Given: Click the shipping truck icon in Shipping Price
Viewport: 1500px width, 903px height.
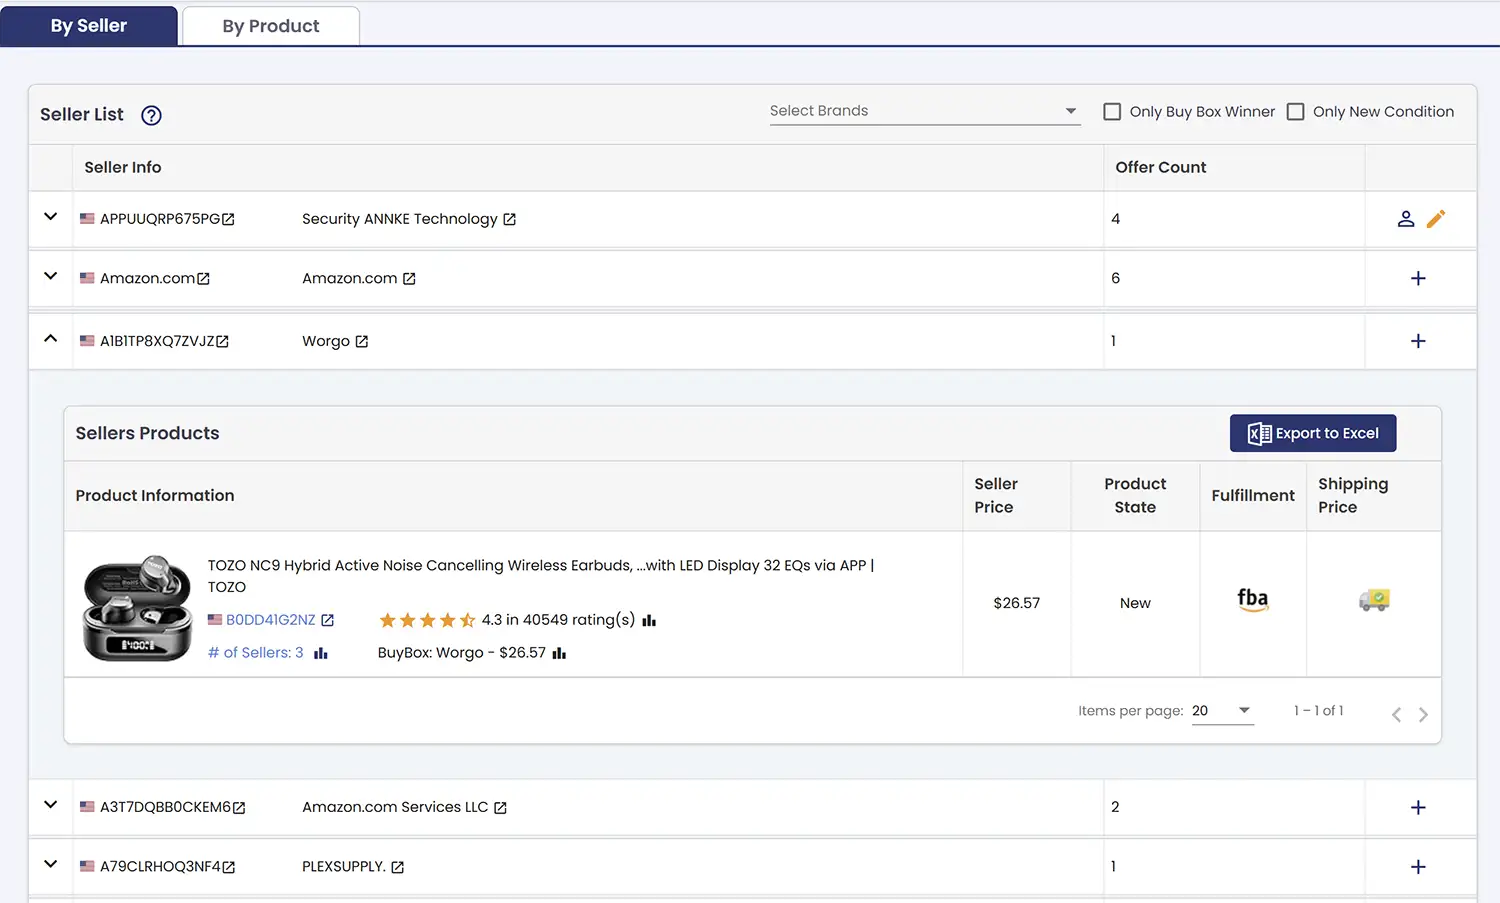Looking at the screenshot, I should [x=1374, y=601].
